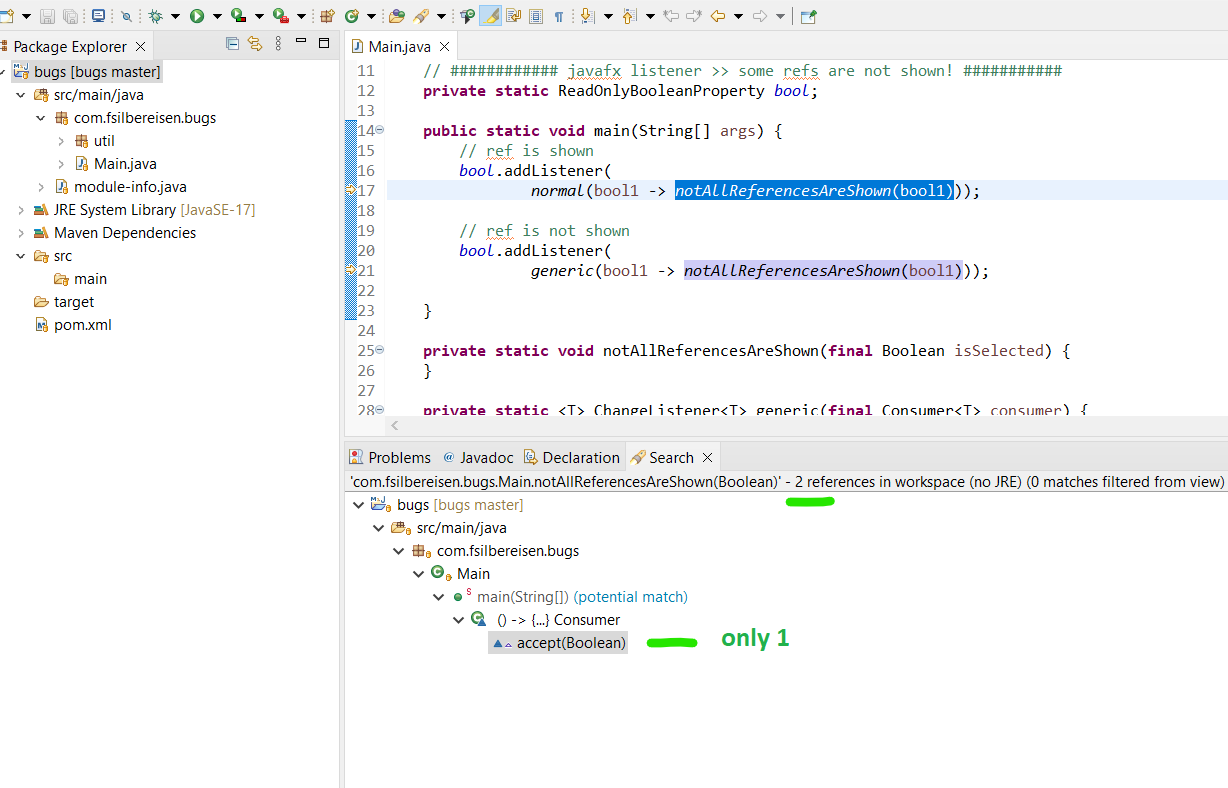Viewport: 1228px width, 788px height.
Task: Launch Run with Coverage
Action: tap(237, 15)
